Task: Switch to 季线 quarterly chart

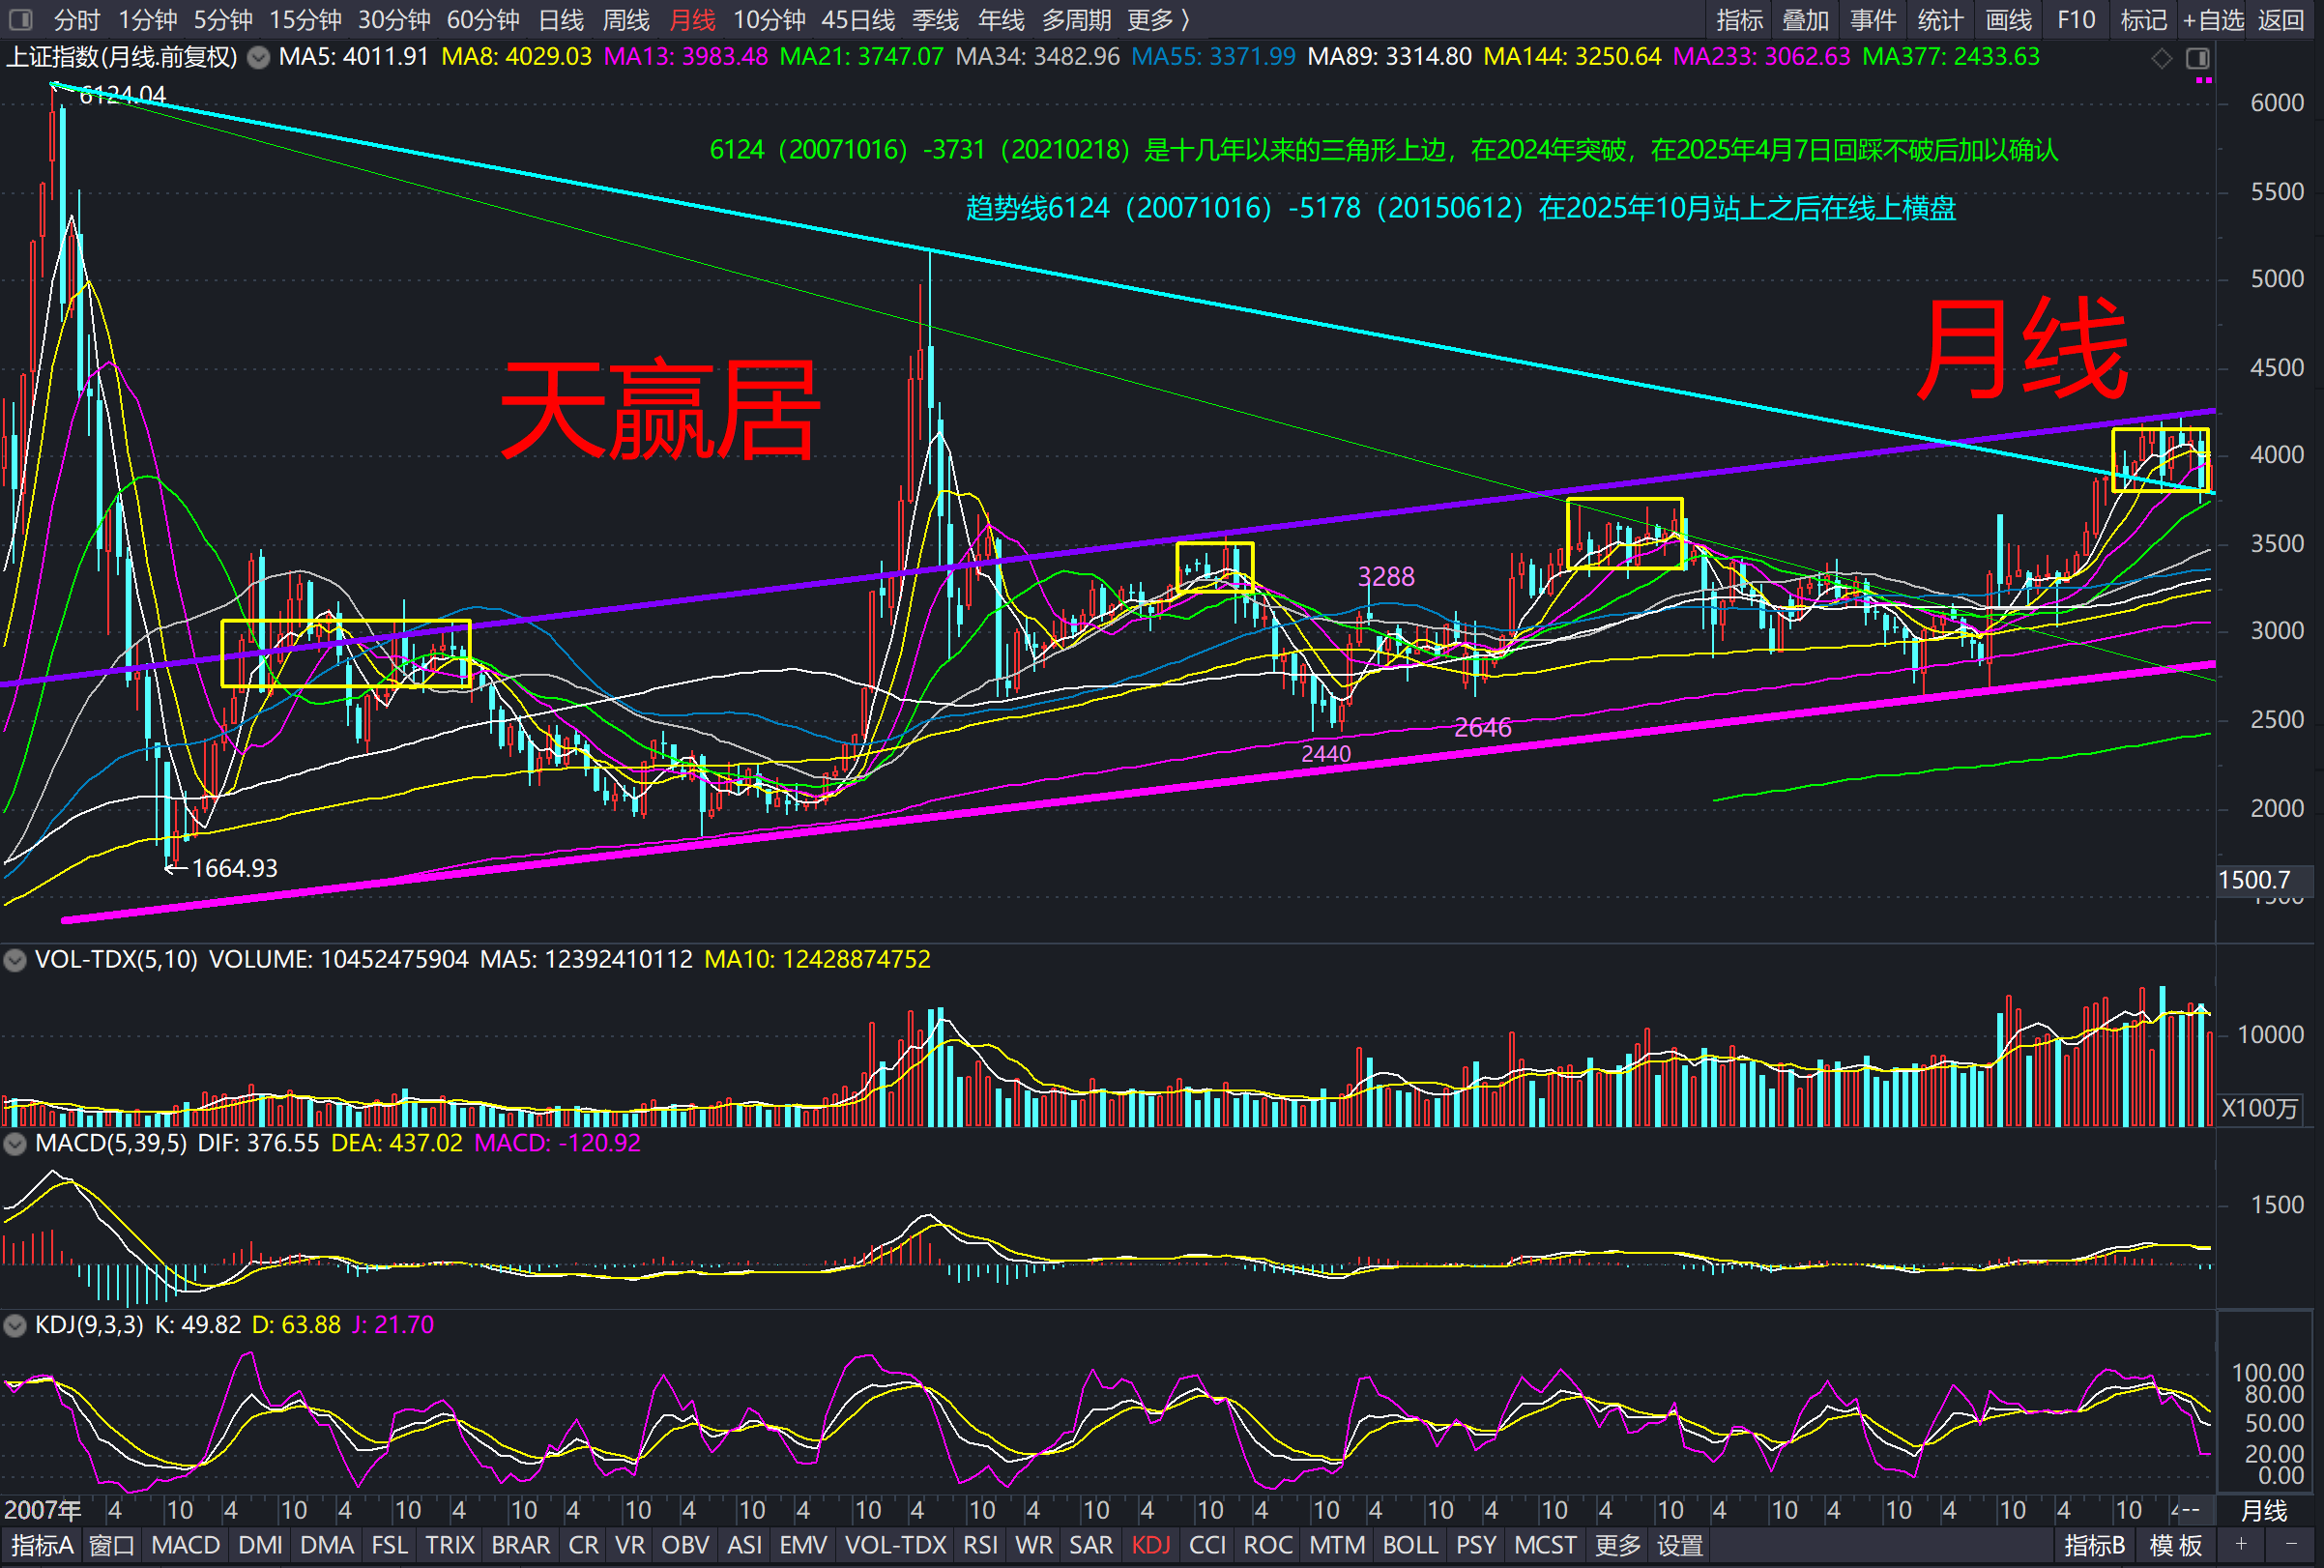Action: [x=935, y=20]
